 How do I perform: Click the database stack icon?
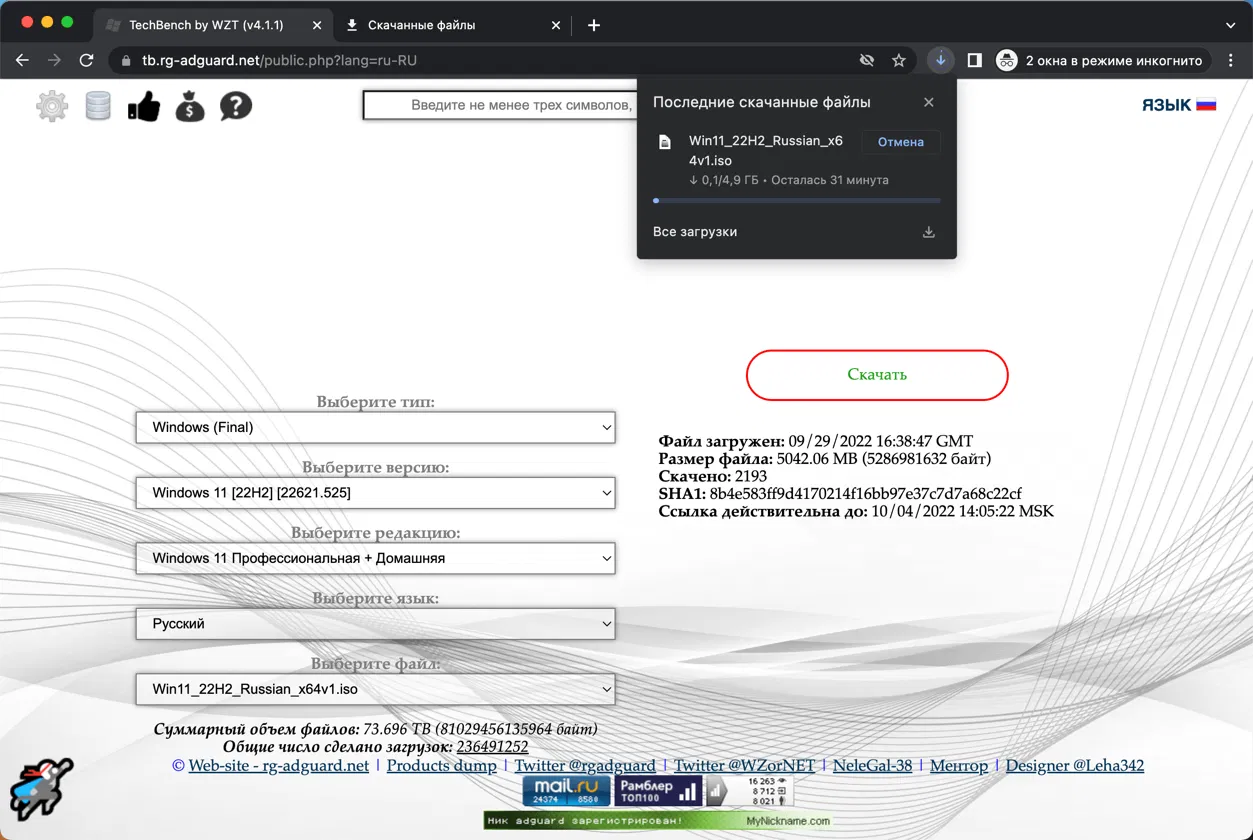pyautogui.click(x=98, y=105)
